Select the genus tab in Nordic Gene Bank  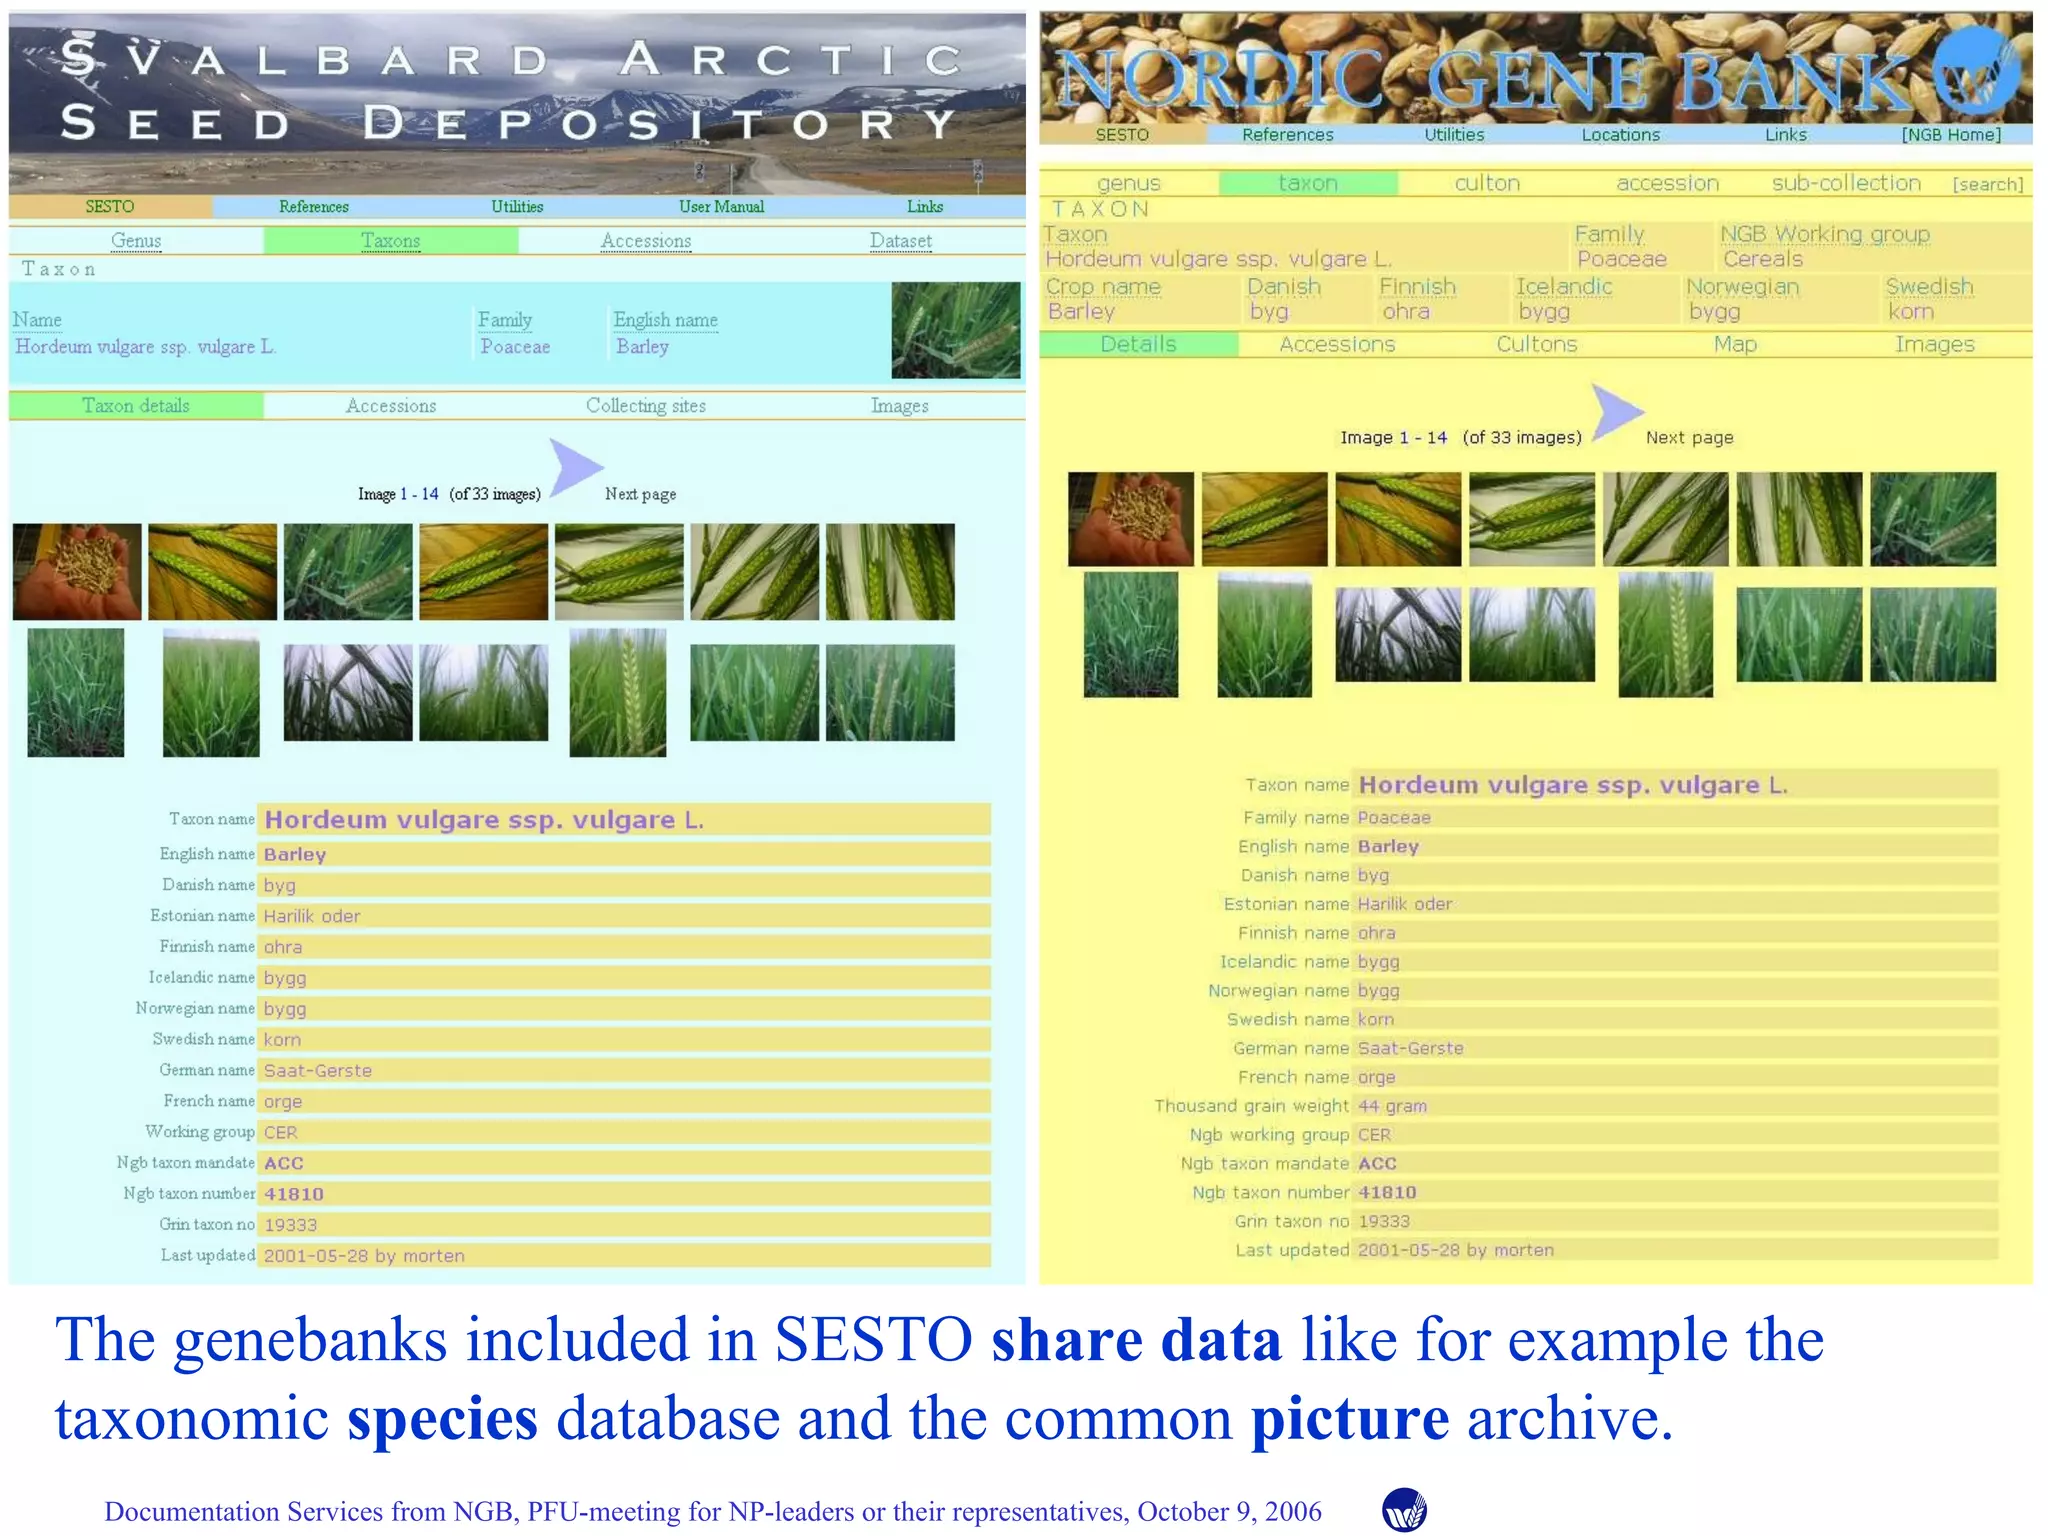[1129, 183]
